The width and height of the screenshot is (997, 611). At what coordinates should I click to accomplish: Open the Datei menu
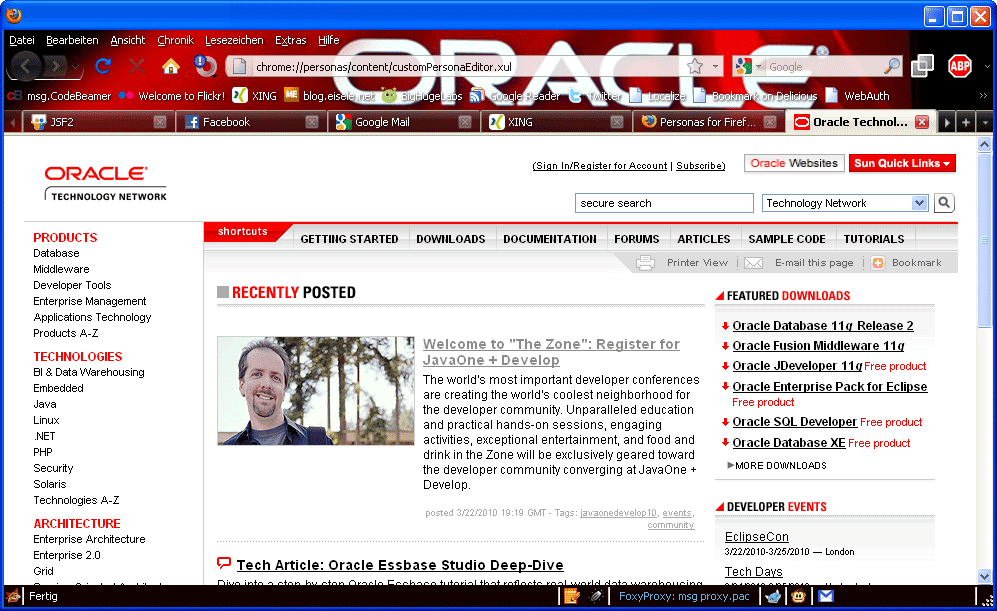click(22, 40)
